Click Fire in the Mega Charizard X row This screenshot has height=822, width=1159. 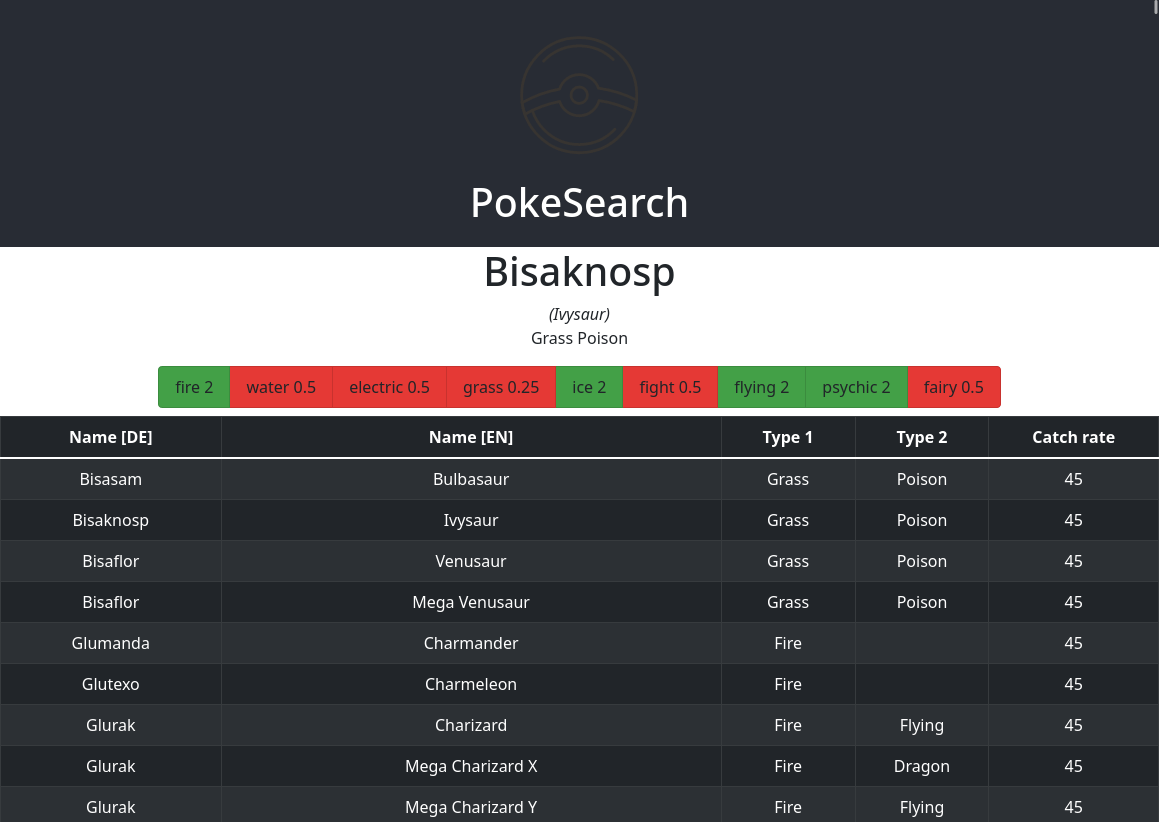[x=788, y=767]
